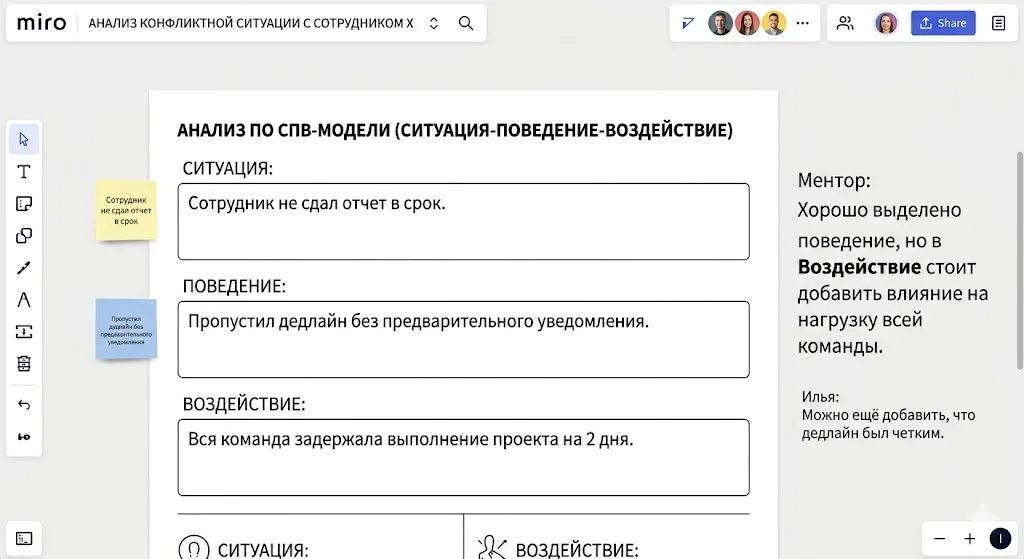Select the Shapes tool

(24, 236)
